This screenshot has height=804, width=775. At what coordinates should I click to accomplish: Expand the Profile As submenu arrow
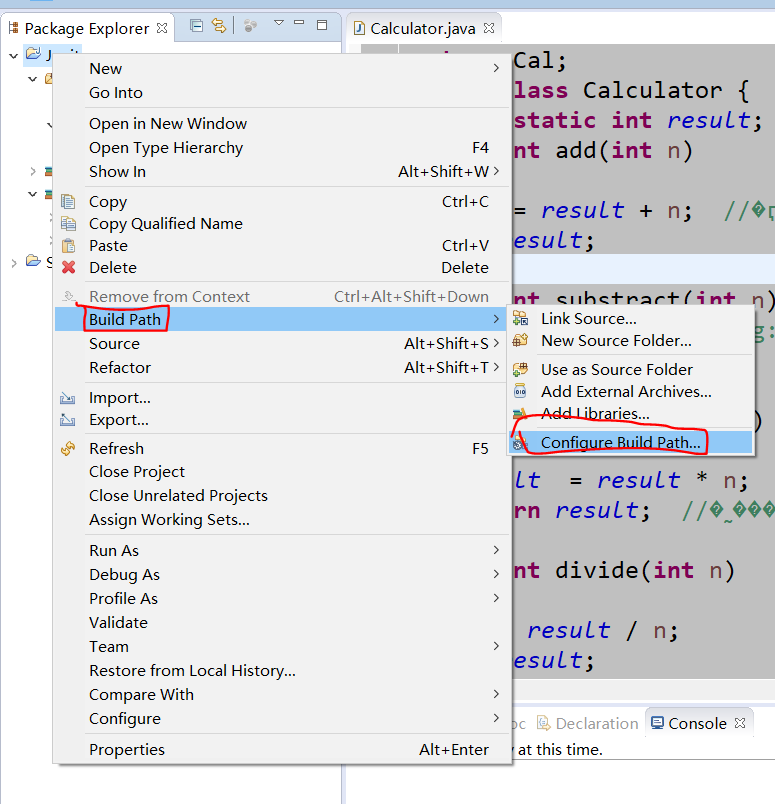pyautogui.click(x=496, y=598)
